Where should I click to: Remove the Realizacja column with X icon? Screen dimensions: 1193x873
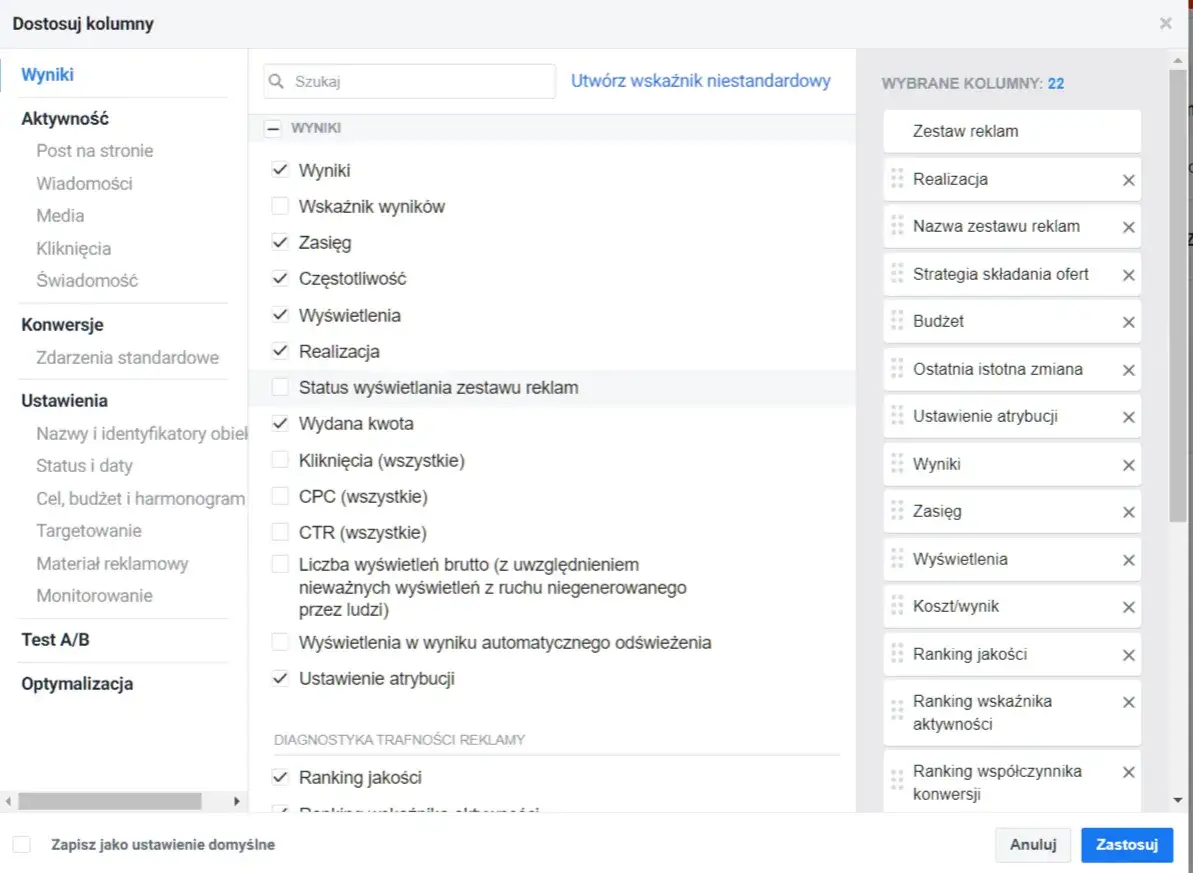1128,180
